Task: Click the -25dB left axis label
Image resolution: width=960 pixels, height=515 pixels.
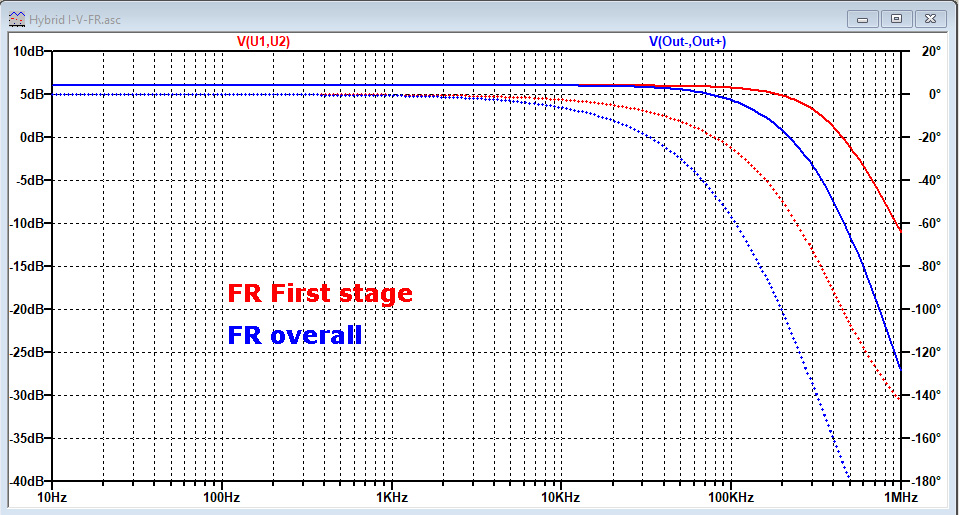Action: 27,352
